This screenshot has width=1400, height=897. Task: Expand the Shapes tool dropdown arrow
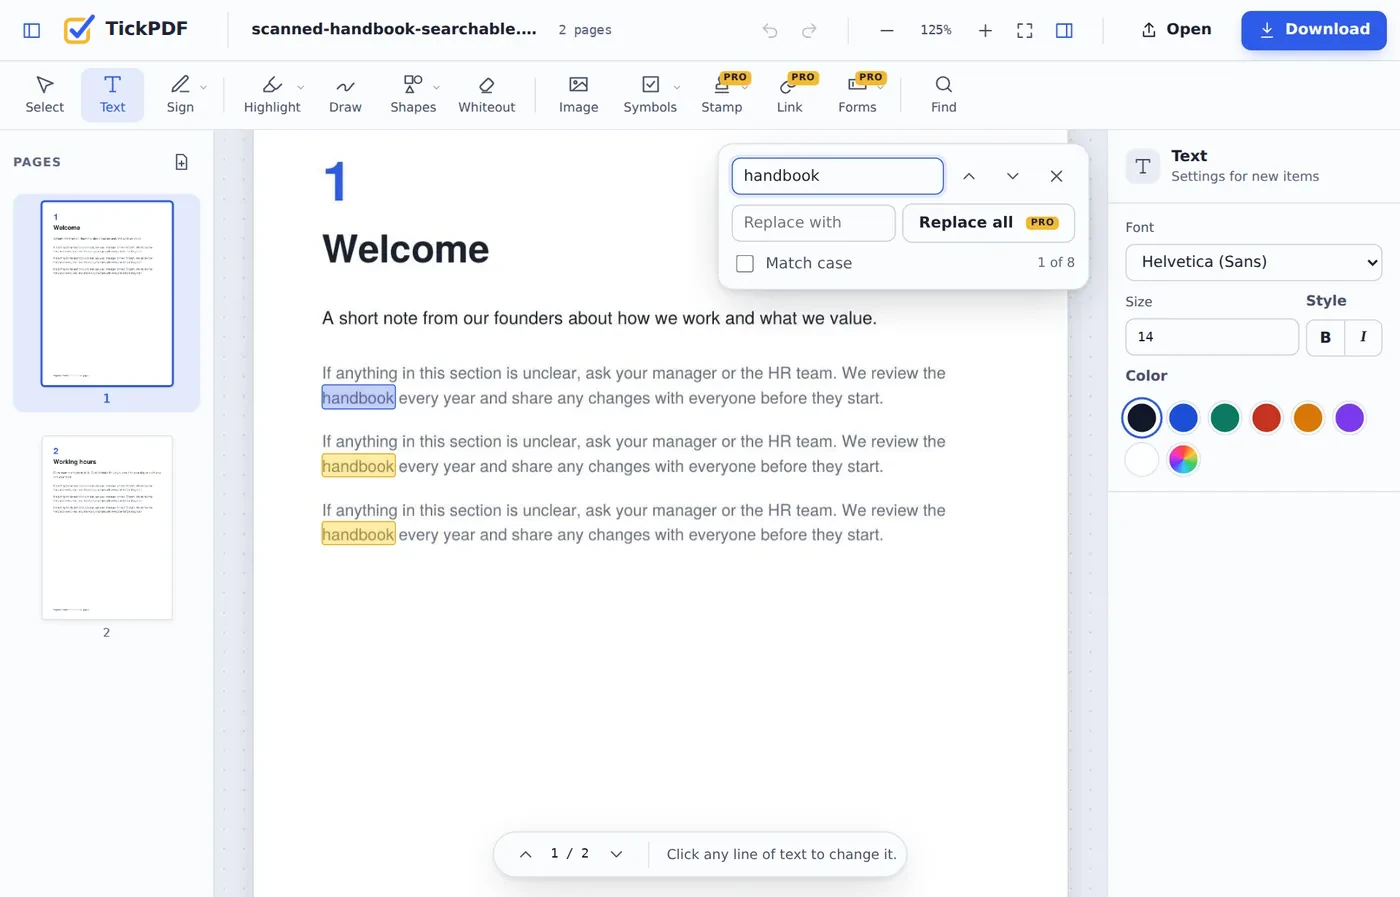(x=436, y=87)
